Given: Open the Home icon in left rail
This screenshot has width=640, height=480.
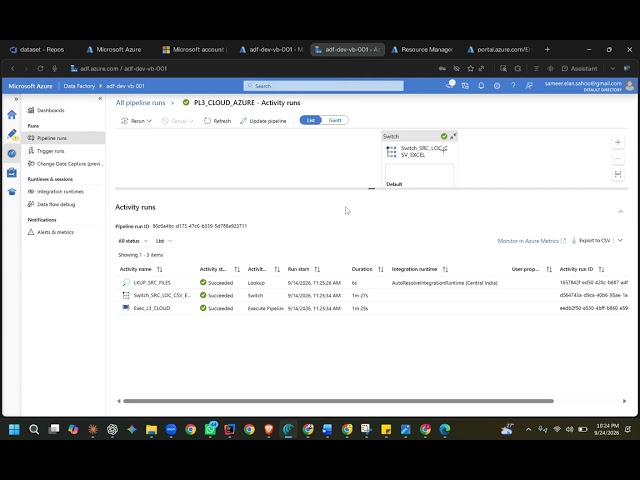Looking at the screenshot, I should (12, 115).
